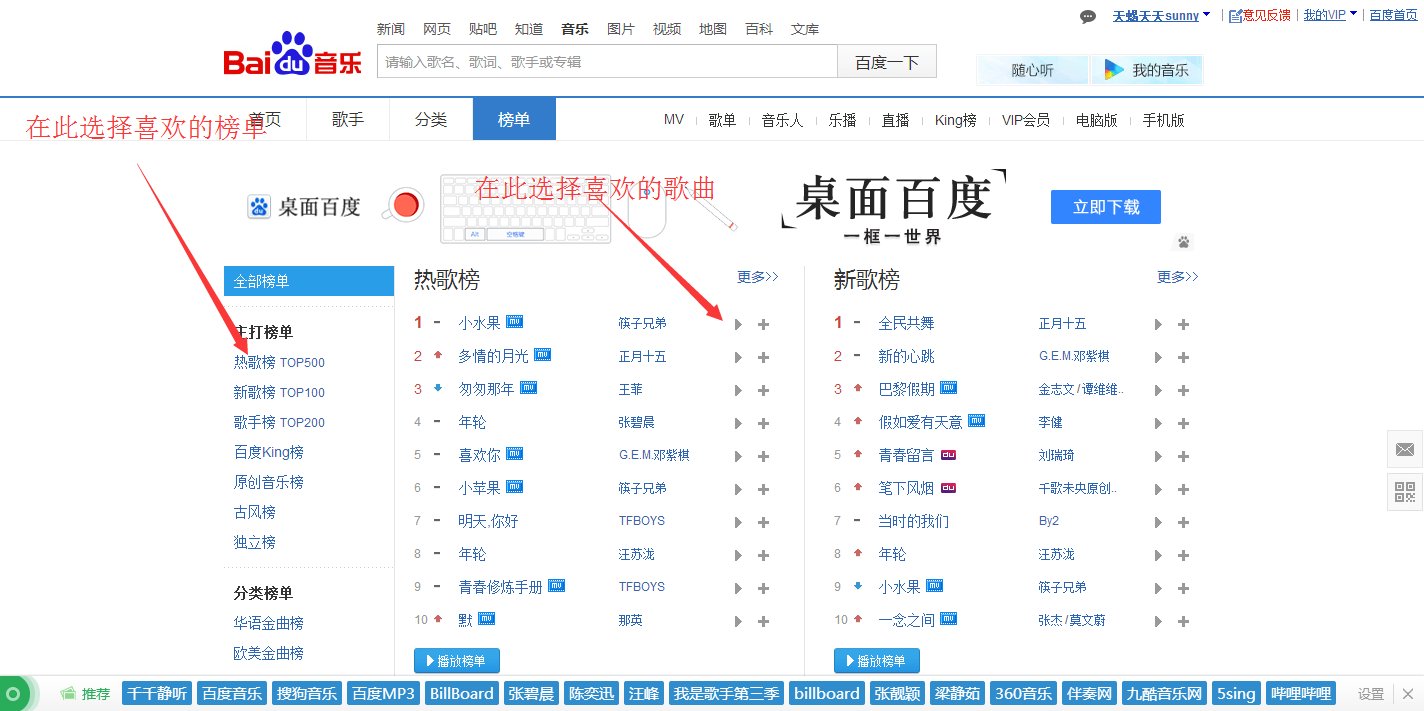1424x711 pixels.
Task: Open 哔哩哔哩 from the bottom bar
Action: pyautogui.click(x=1300, y=693)
